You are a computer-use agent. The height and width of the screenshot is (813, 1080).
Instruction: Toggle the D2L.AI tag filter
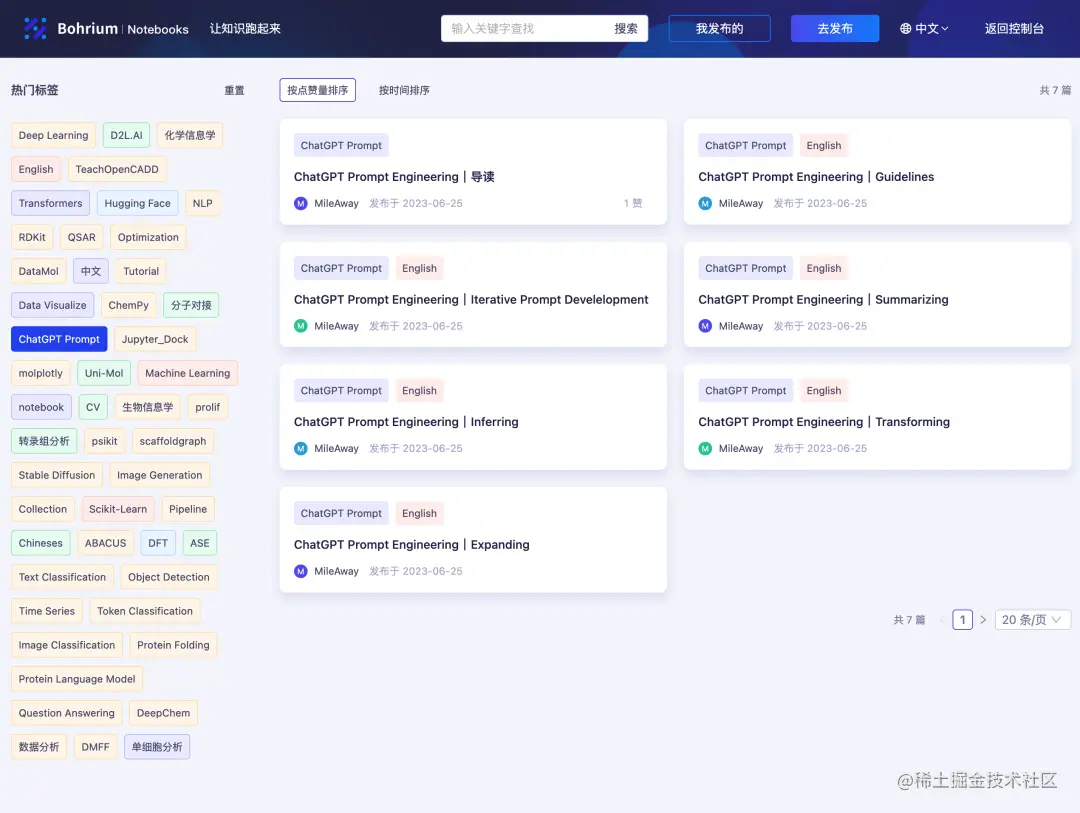point(127,135)
